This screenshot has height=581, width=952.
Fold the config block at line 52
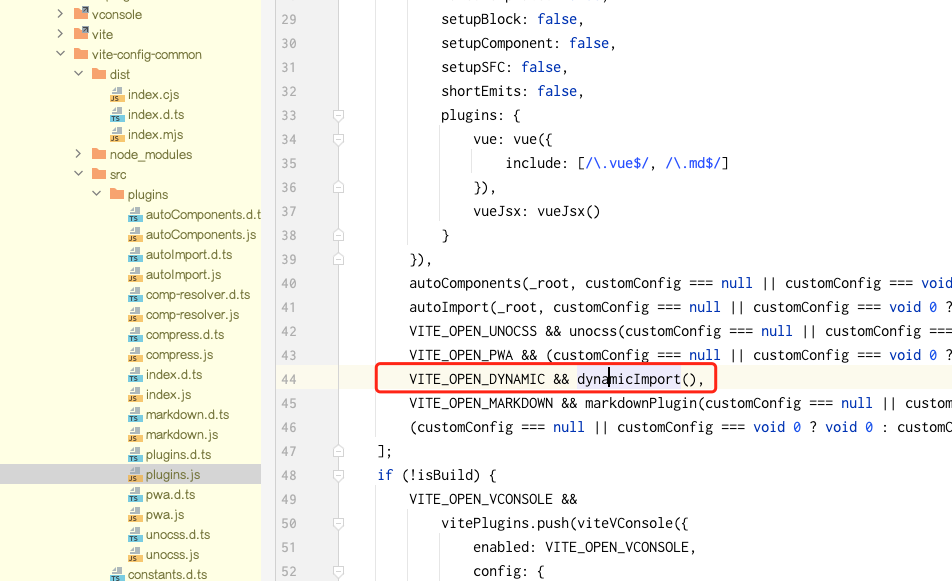click(x=339, y=571)
